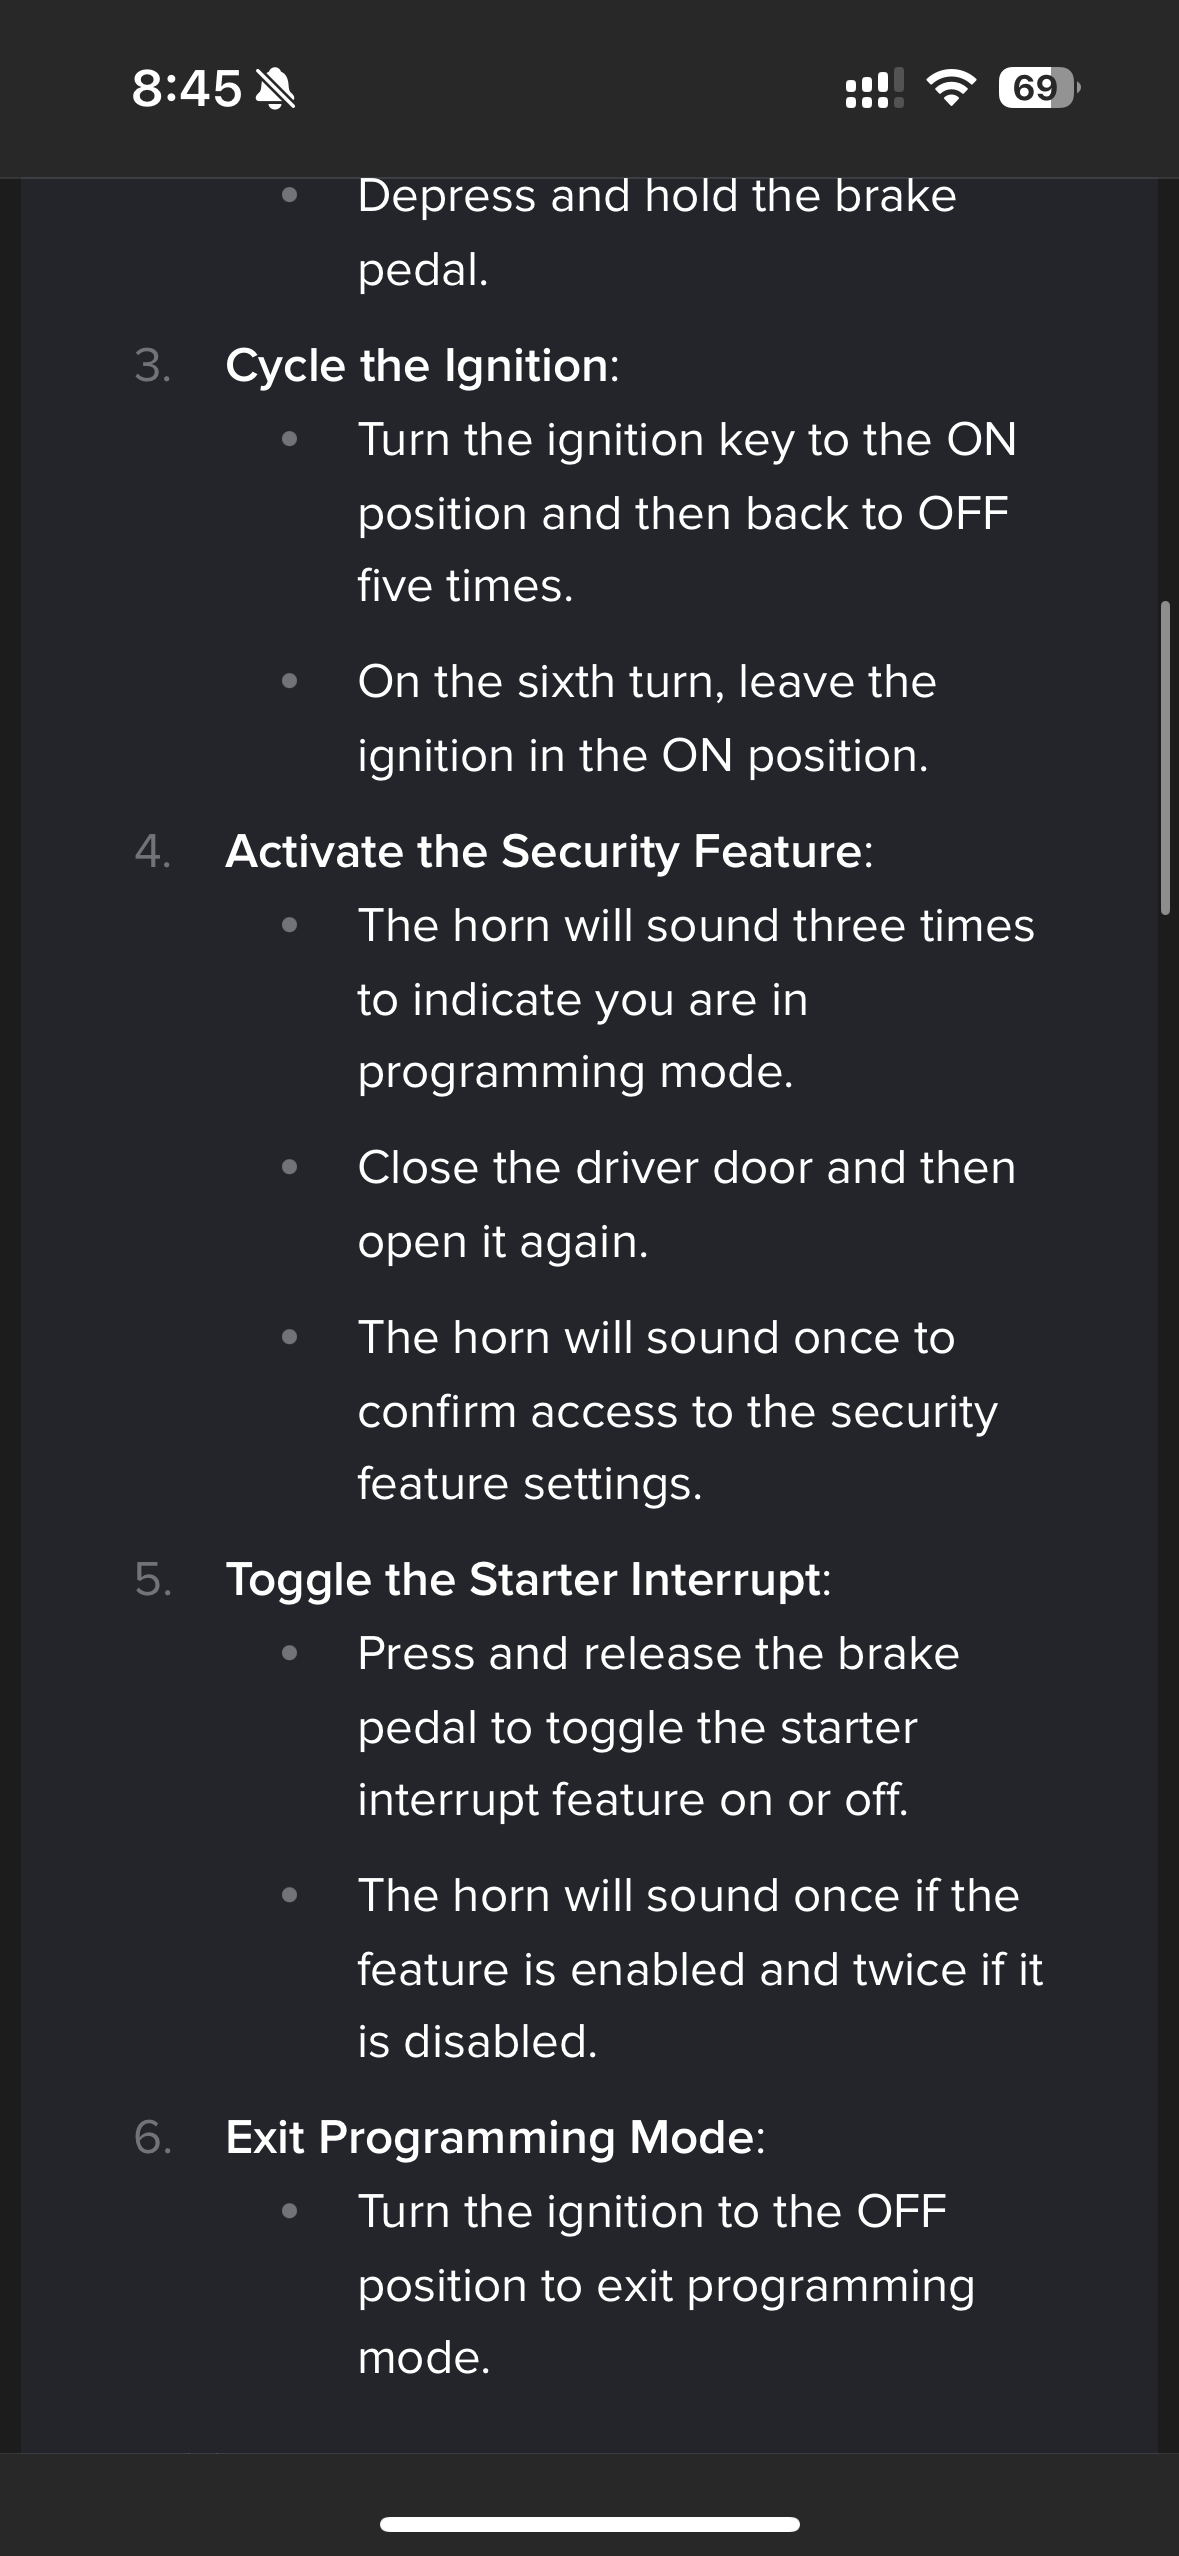Tap the battery level indicator
This screenshot has height=2556, width=1179.
coord(1039,88)
